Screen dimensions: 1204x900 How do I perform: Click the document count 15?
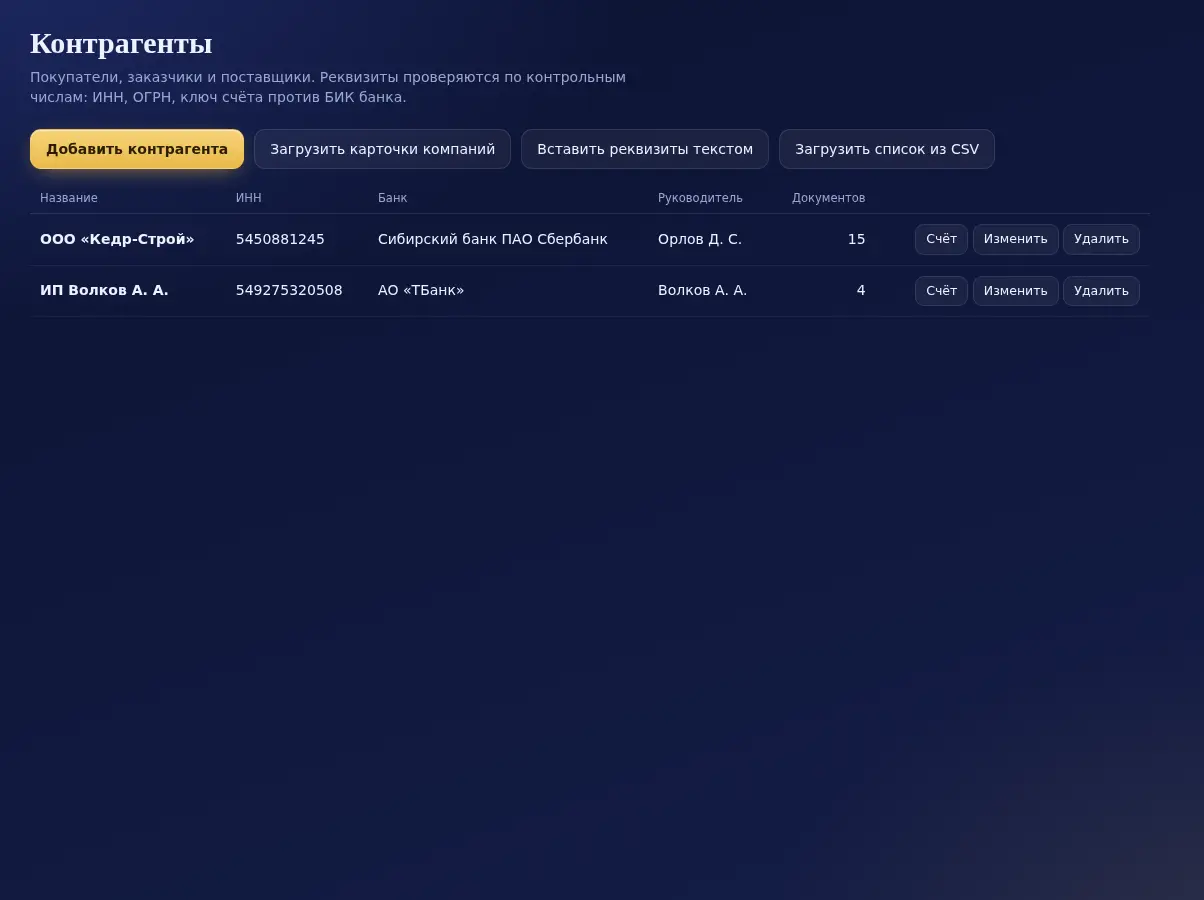coord(856,239)
